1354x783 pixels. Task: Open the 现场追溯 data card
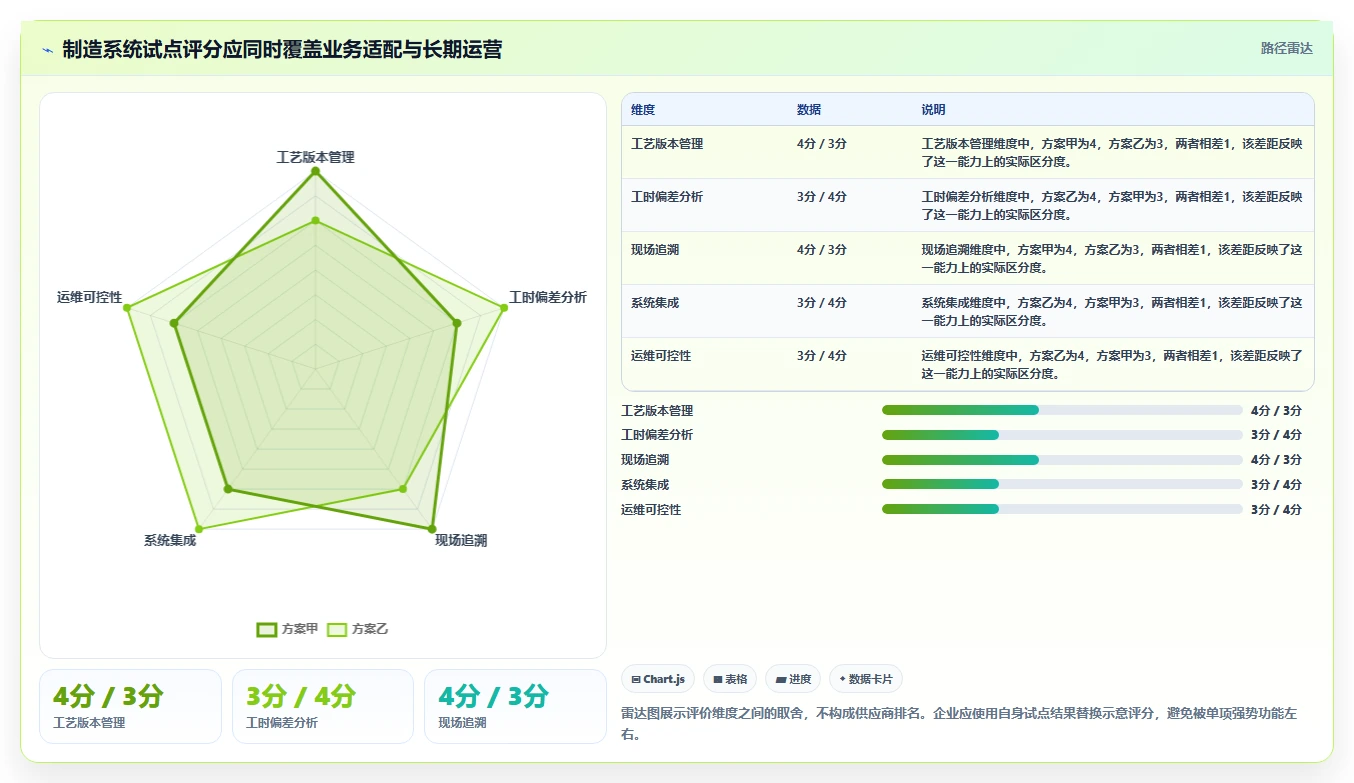[515, 706]
